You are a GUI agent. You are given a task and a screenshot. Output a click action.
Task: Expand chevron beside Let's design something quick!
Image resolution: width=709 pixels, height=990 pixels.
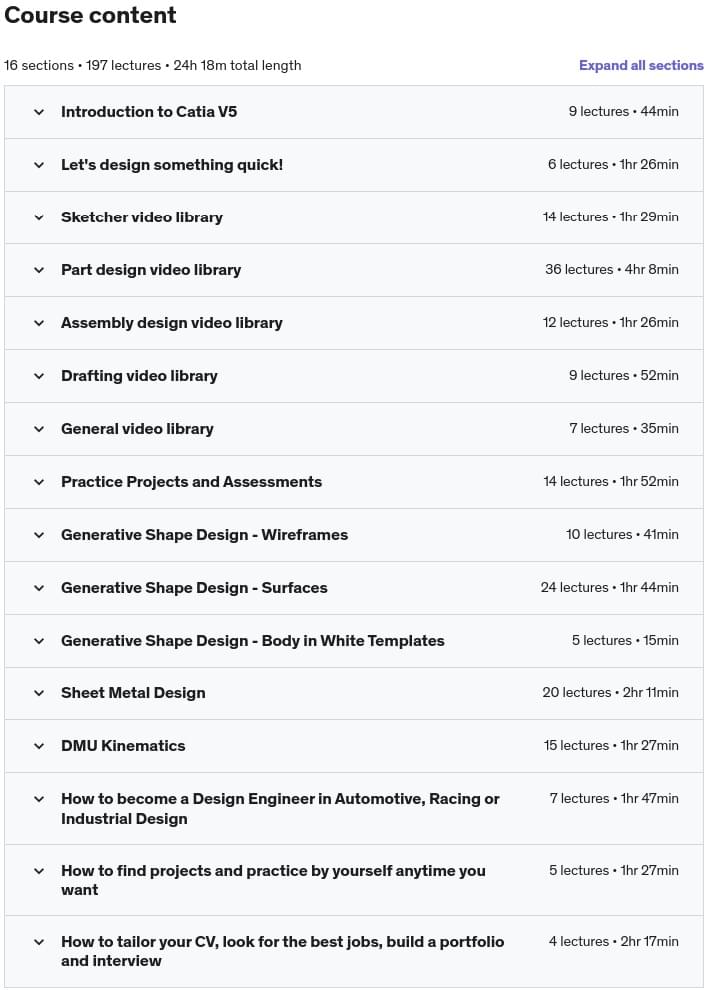[x=39, y=165]
